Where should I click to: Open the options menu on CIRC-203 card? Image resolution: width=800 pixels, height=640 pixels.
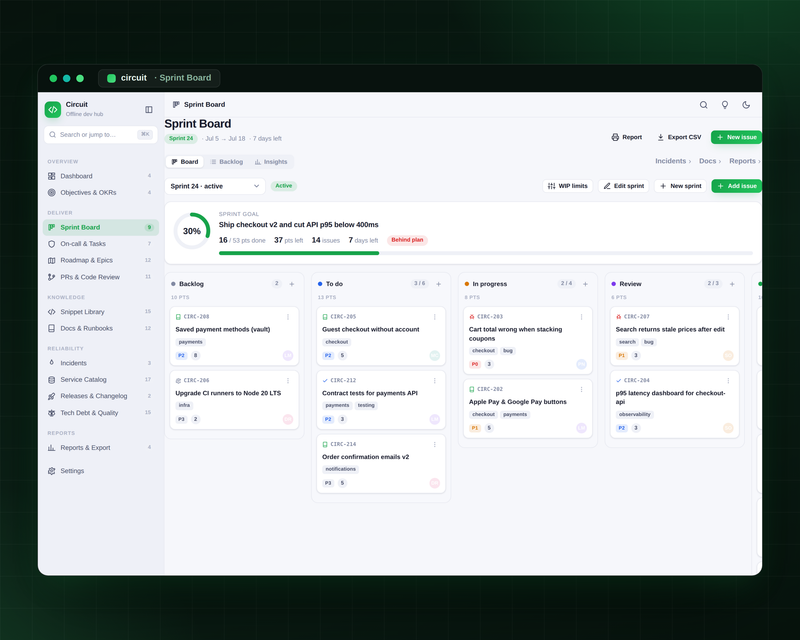click(582, 317)
